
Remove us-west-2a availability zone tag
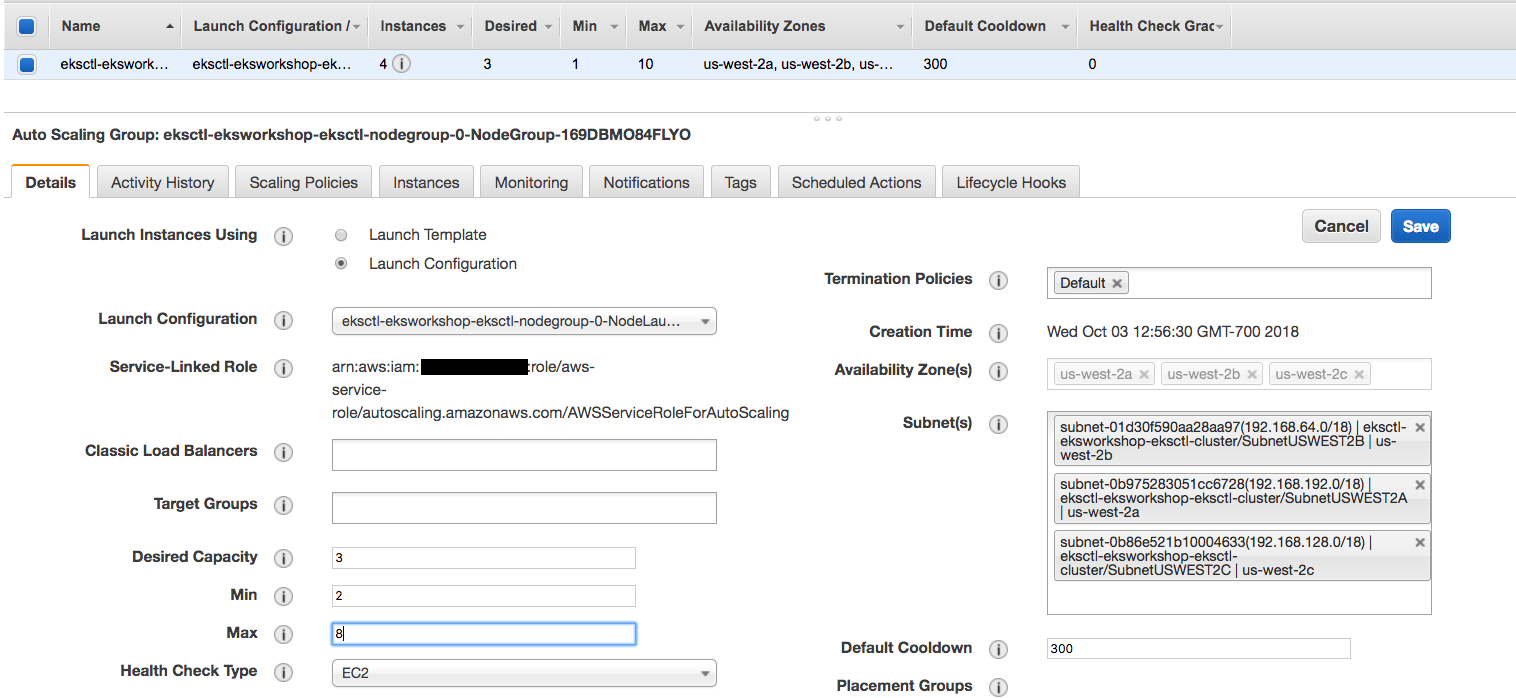1144,374
